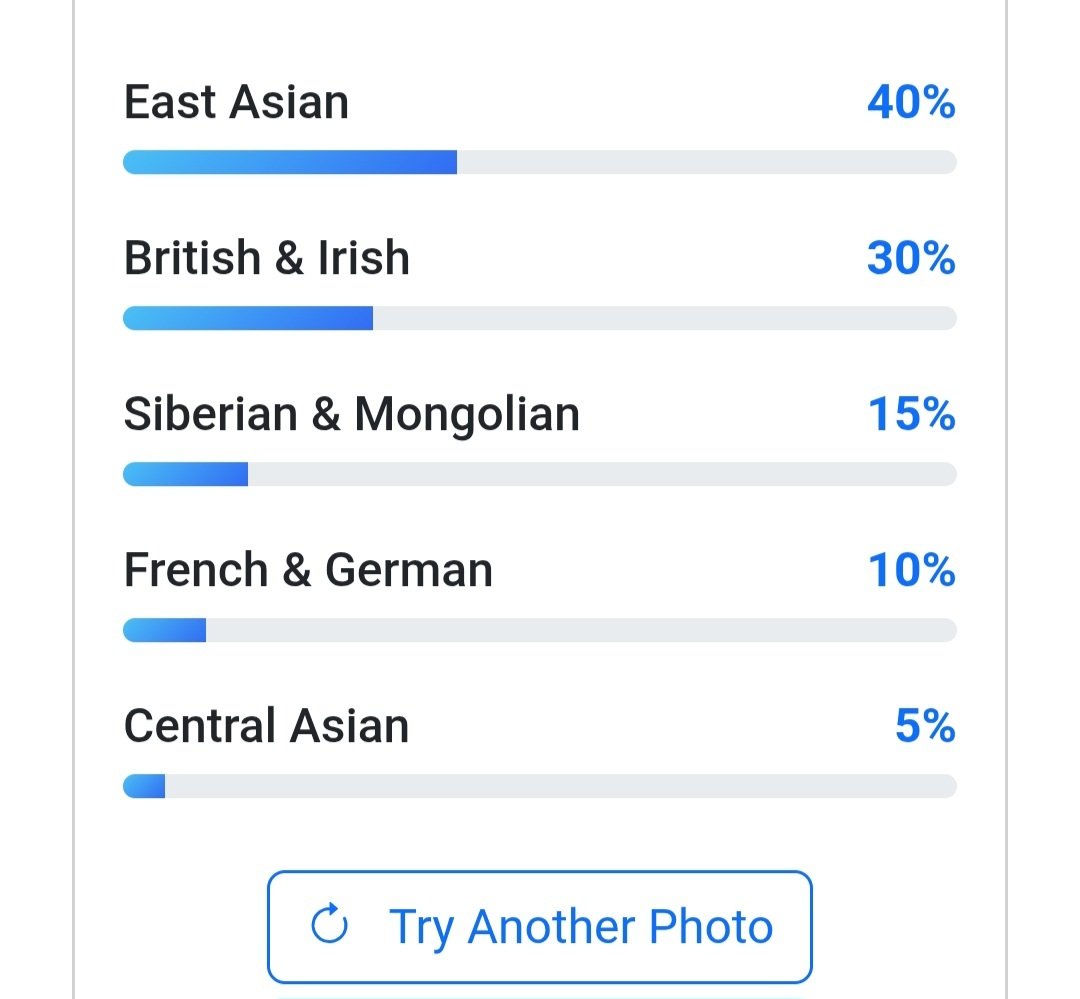Click the British & Irish label
The height and width of the screenshot is (999, 1080).
(267, 258)
